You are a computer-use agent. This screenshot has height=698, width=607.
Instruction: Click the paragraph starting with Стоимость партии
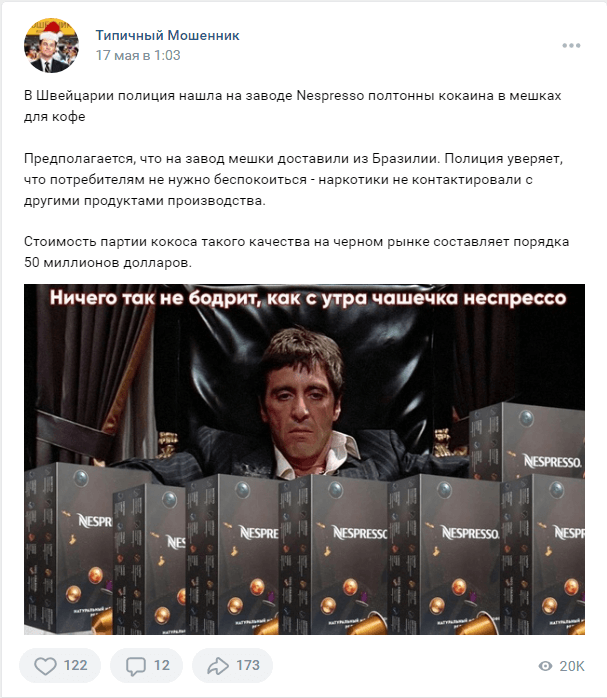coord(296,252)
